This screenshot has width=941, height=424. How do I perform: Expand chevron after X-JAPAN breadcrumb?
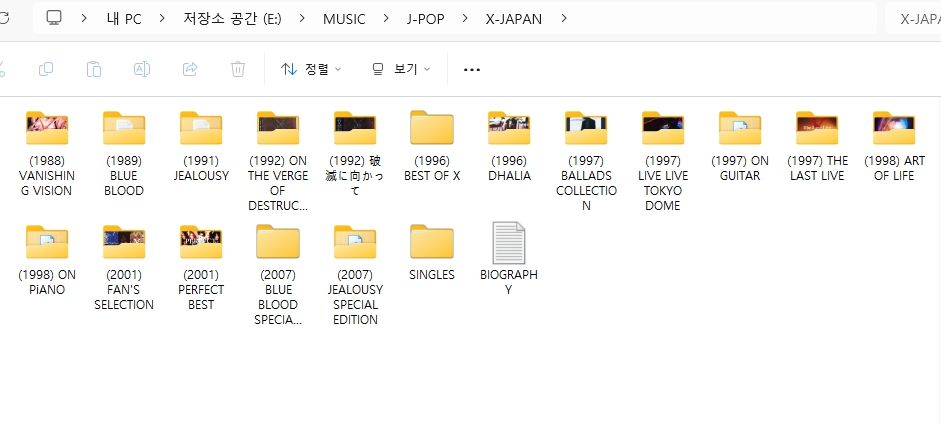tap(564, 19)
